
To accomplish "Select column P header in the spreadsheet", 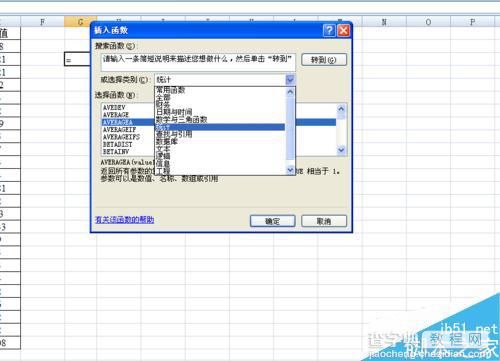I will [472, 22].
